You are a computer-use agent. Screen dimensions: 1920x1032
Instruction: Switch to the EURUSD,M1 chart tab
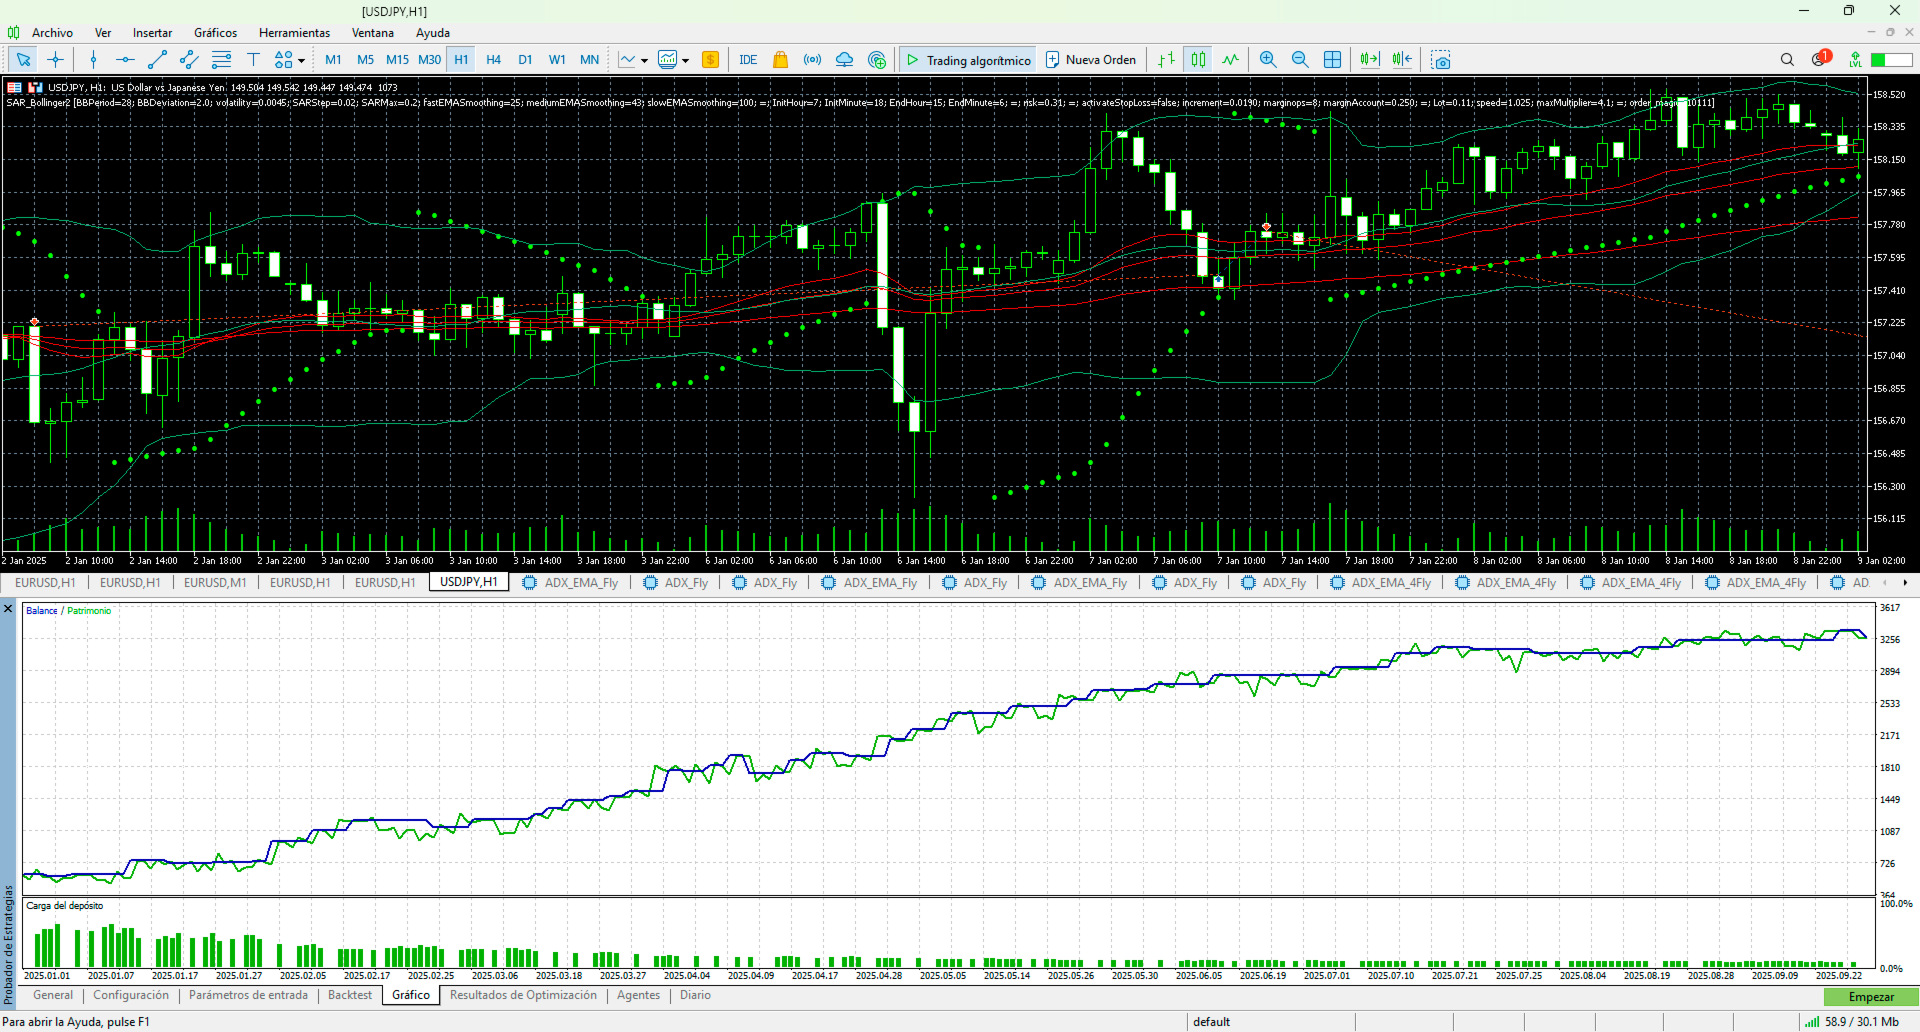(215, 582)
